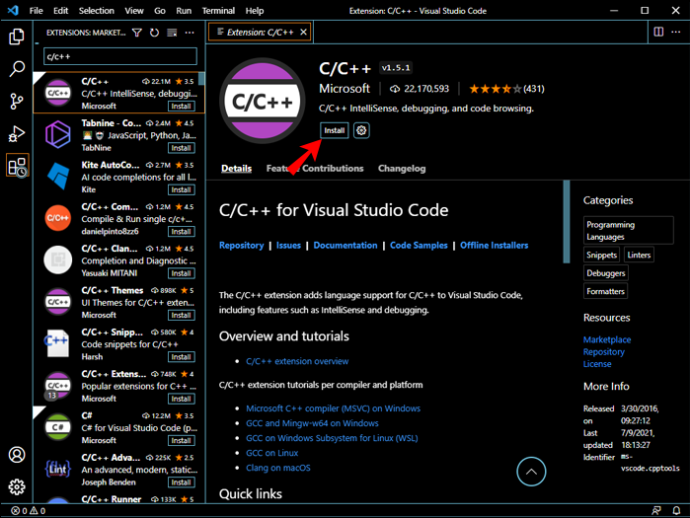Install the C/C++ extension from details page
Screen dimensions: 690x518
pyautogui.click(x=334, y=130)
